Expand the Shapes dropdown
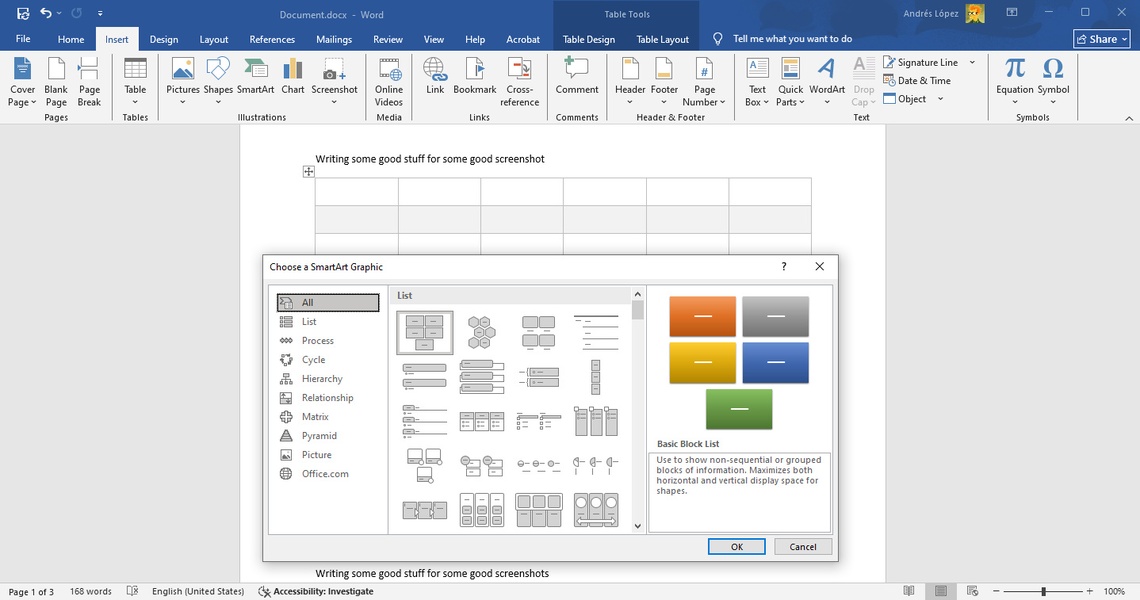The image size is (1140, 600). (218, 101)
